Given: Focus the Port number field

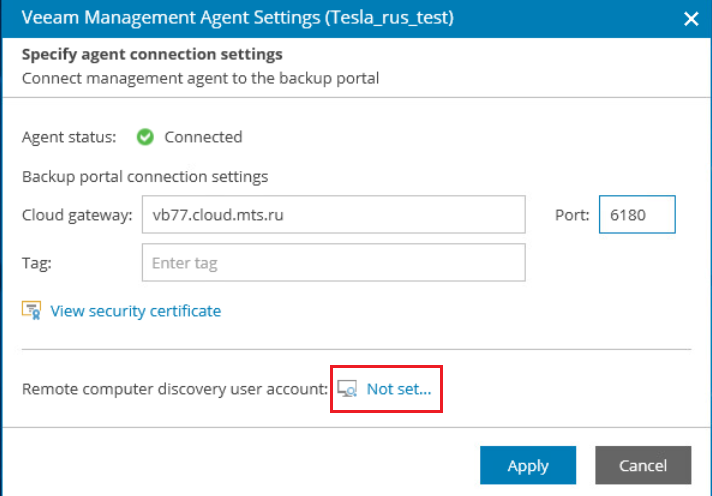Looking at the screenshot, I should [637, 215].
